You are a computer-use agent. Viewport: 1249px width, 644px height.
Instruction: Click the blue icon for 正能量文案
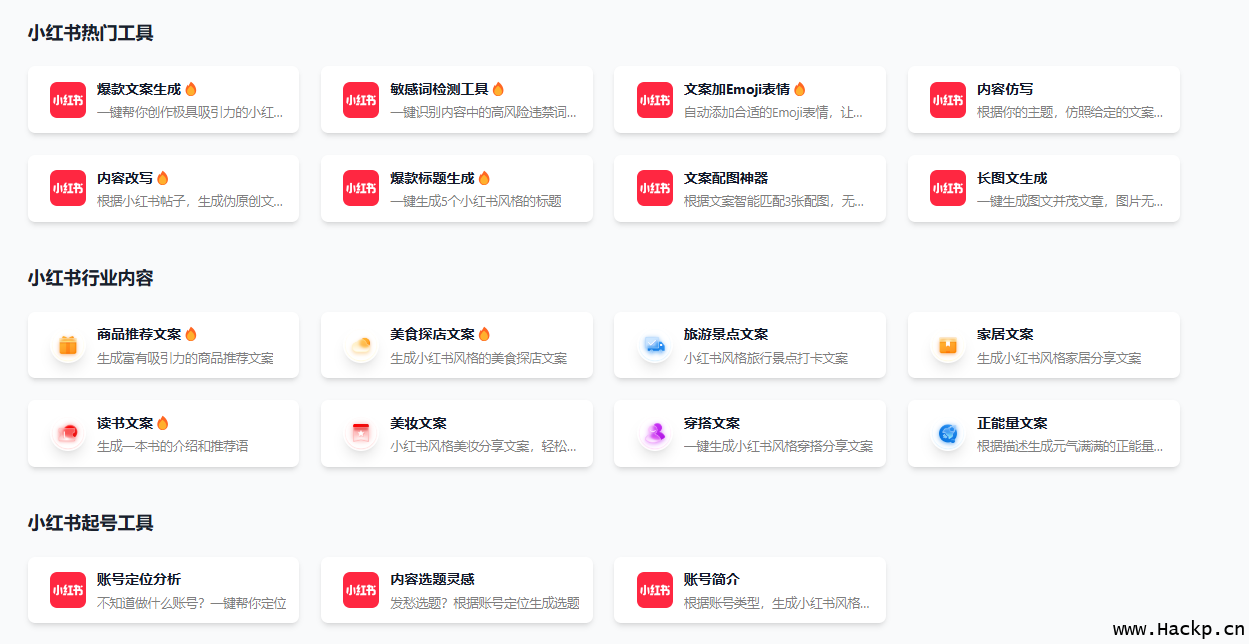[948, 434]
